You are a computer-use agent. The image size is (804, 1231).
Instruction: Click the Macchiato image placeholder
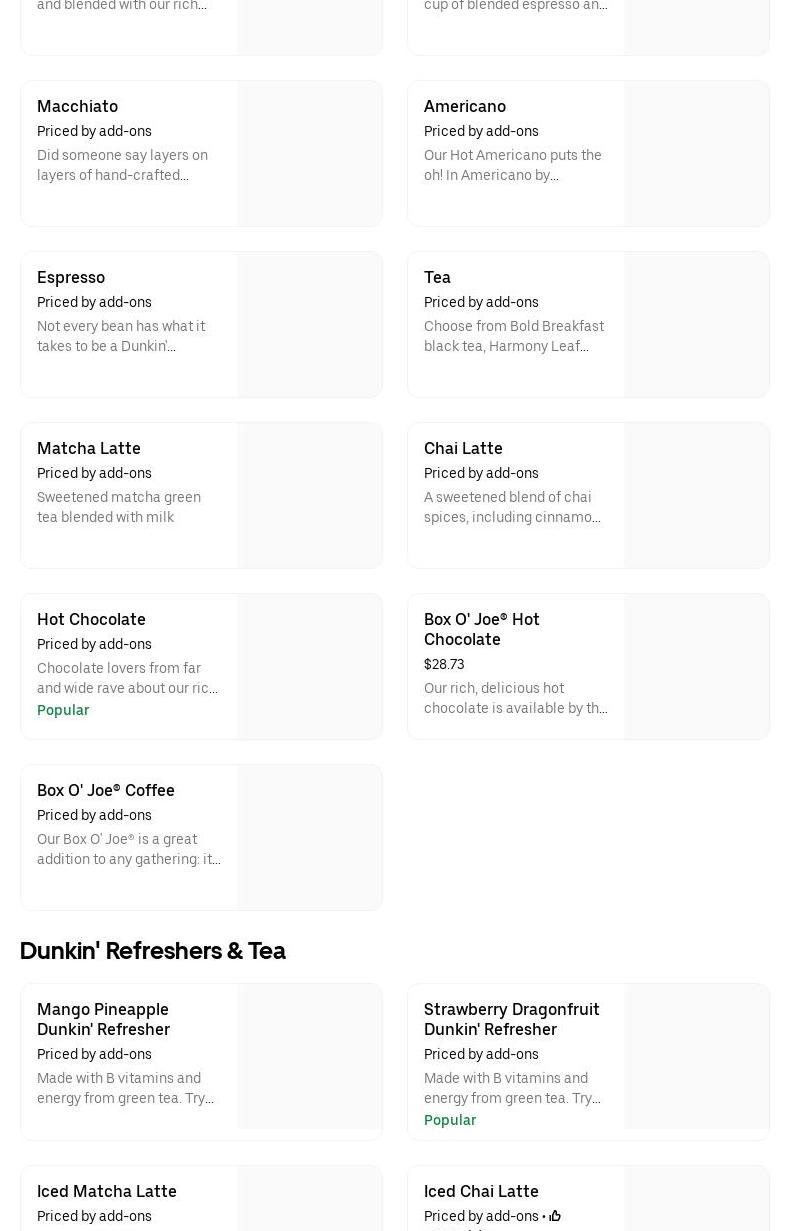(309, 154)
